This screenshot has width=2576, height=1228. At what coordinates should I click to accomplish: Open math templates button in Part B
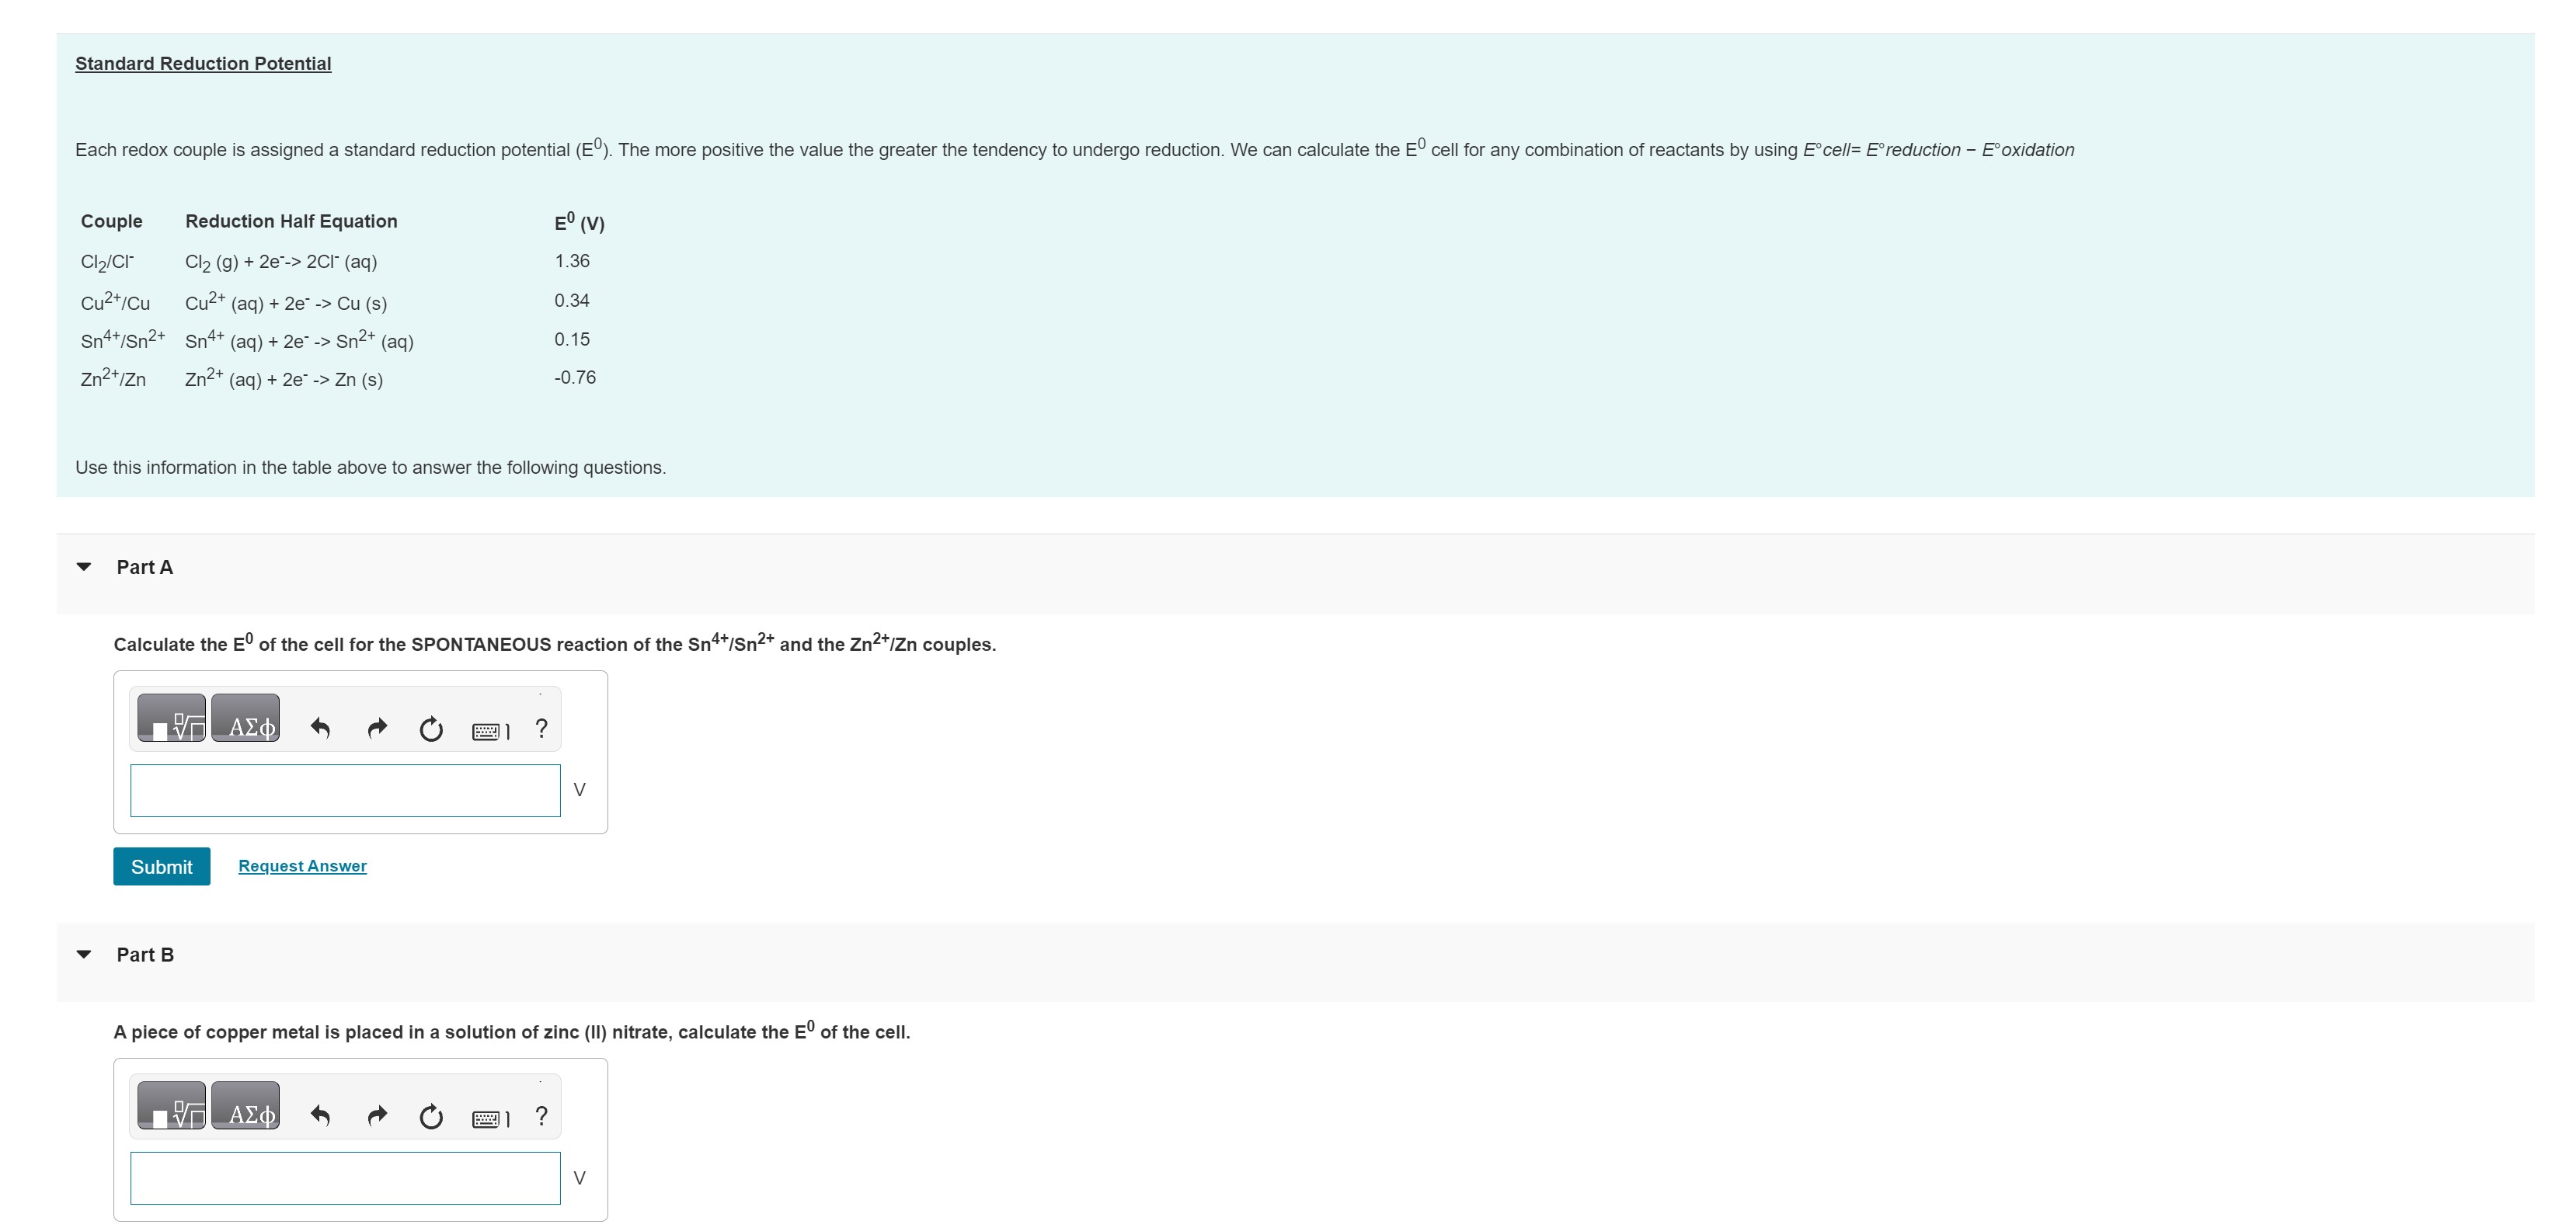click(171, 1106)
